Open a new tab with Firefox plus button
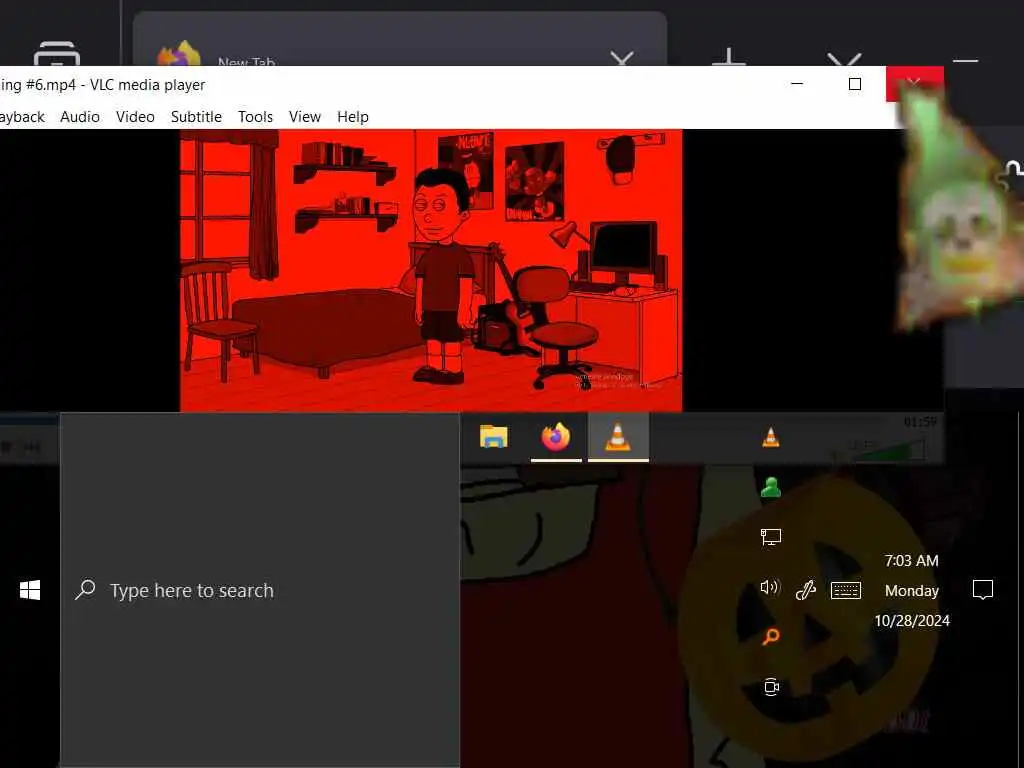The width and height of the screenshot is (1024, 768). (x=729, y=57)
